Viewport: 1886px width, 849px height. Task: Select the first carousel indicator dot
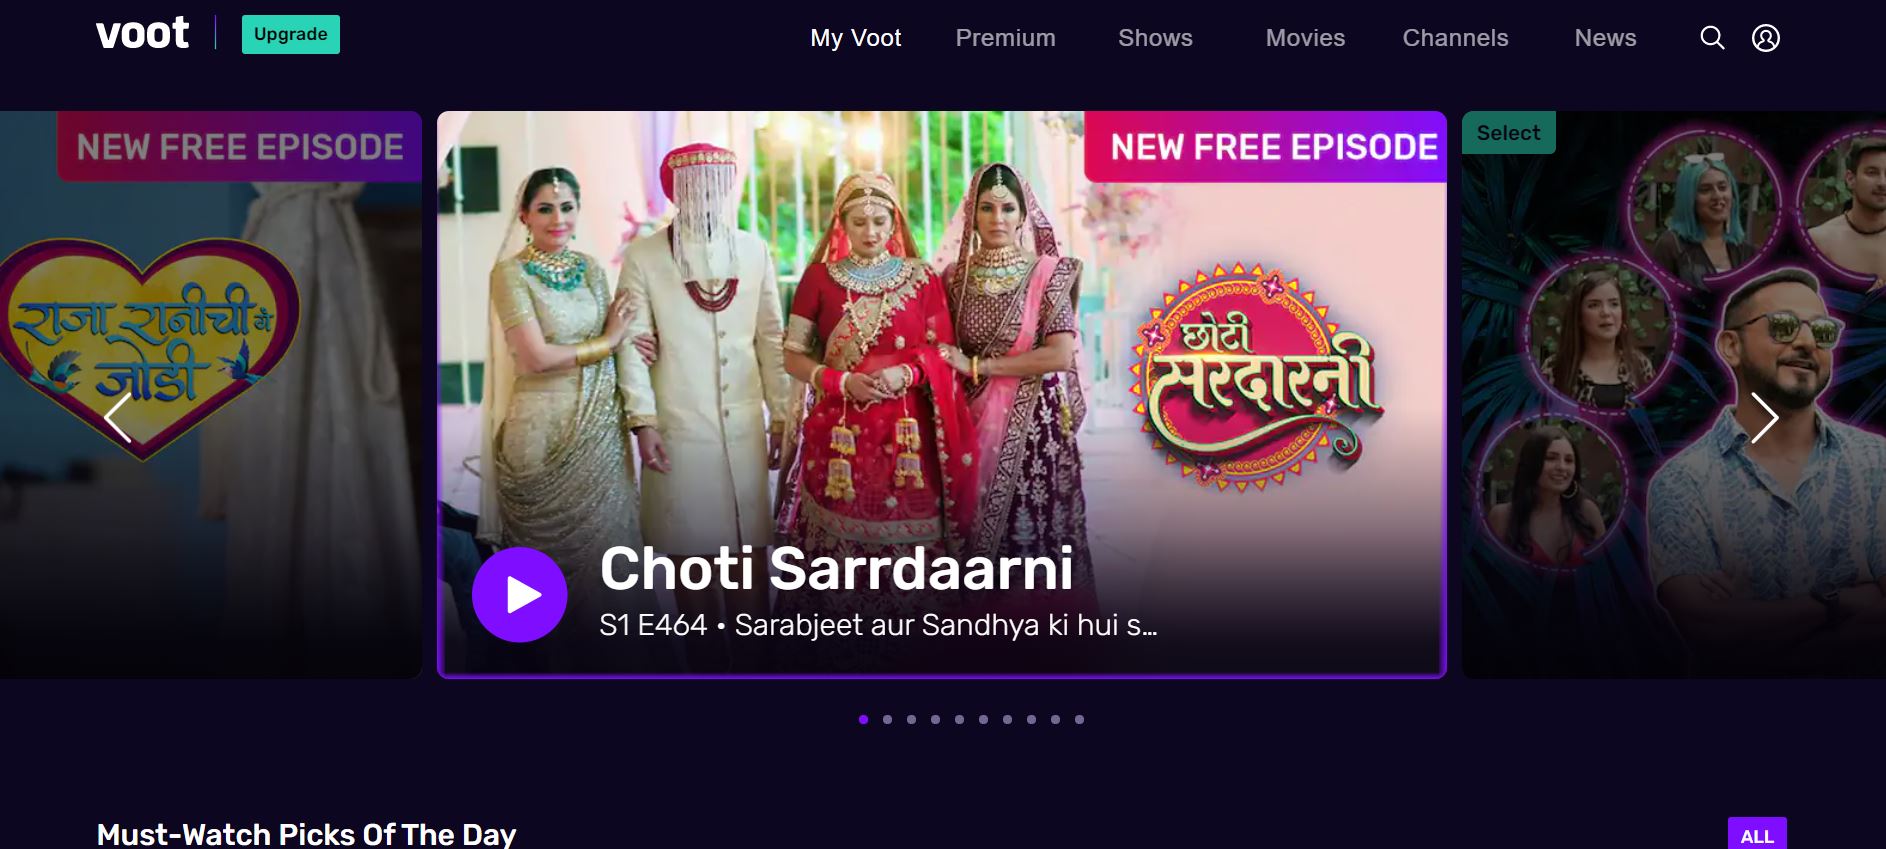863,719
